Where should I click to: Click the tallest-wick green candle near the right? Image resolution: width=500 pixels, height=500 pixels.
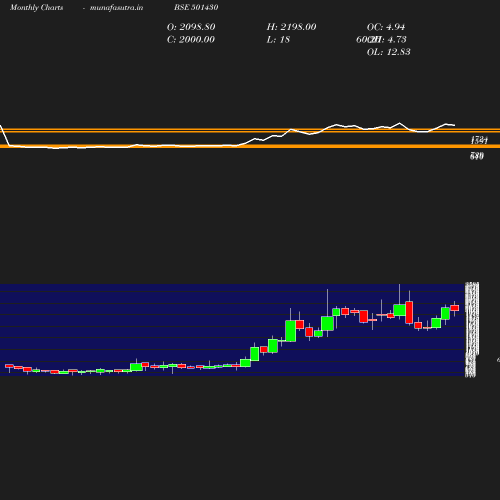point(399,310)
